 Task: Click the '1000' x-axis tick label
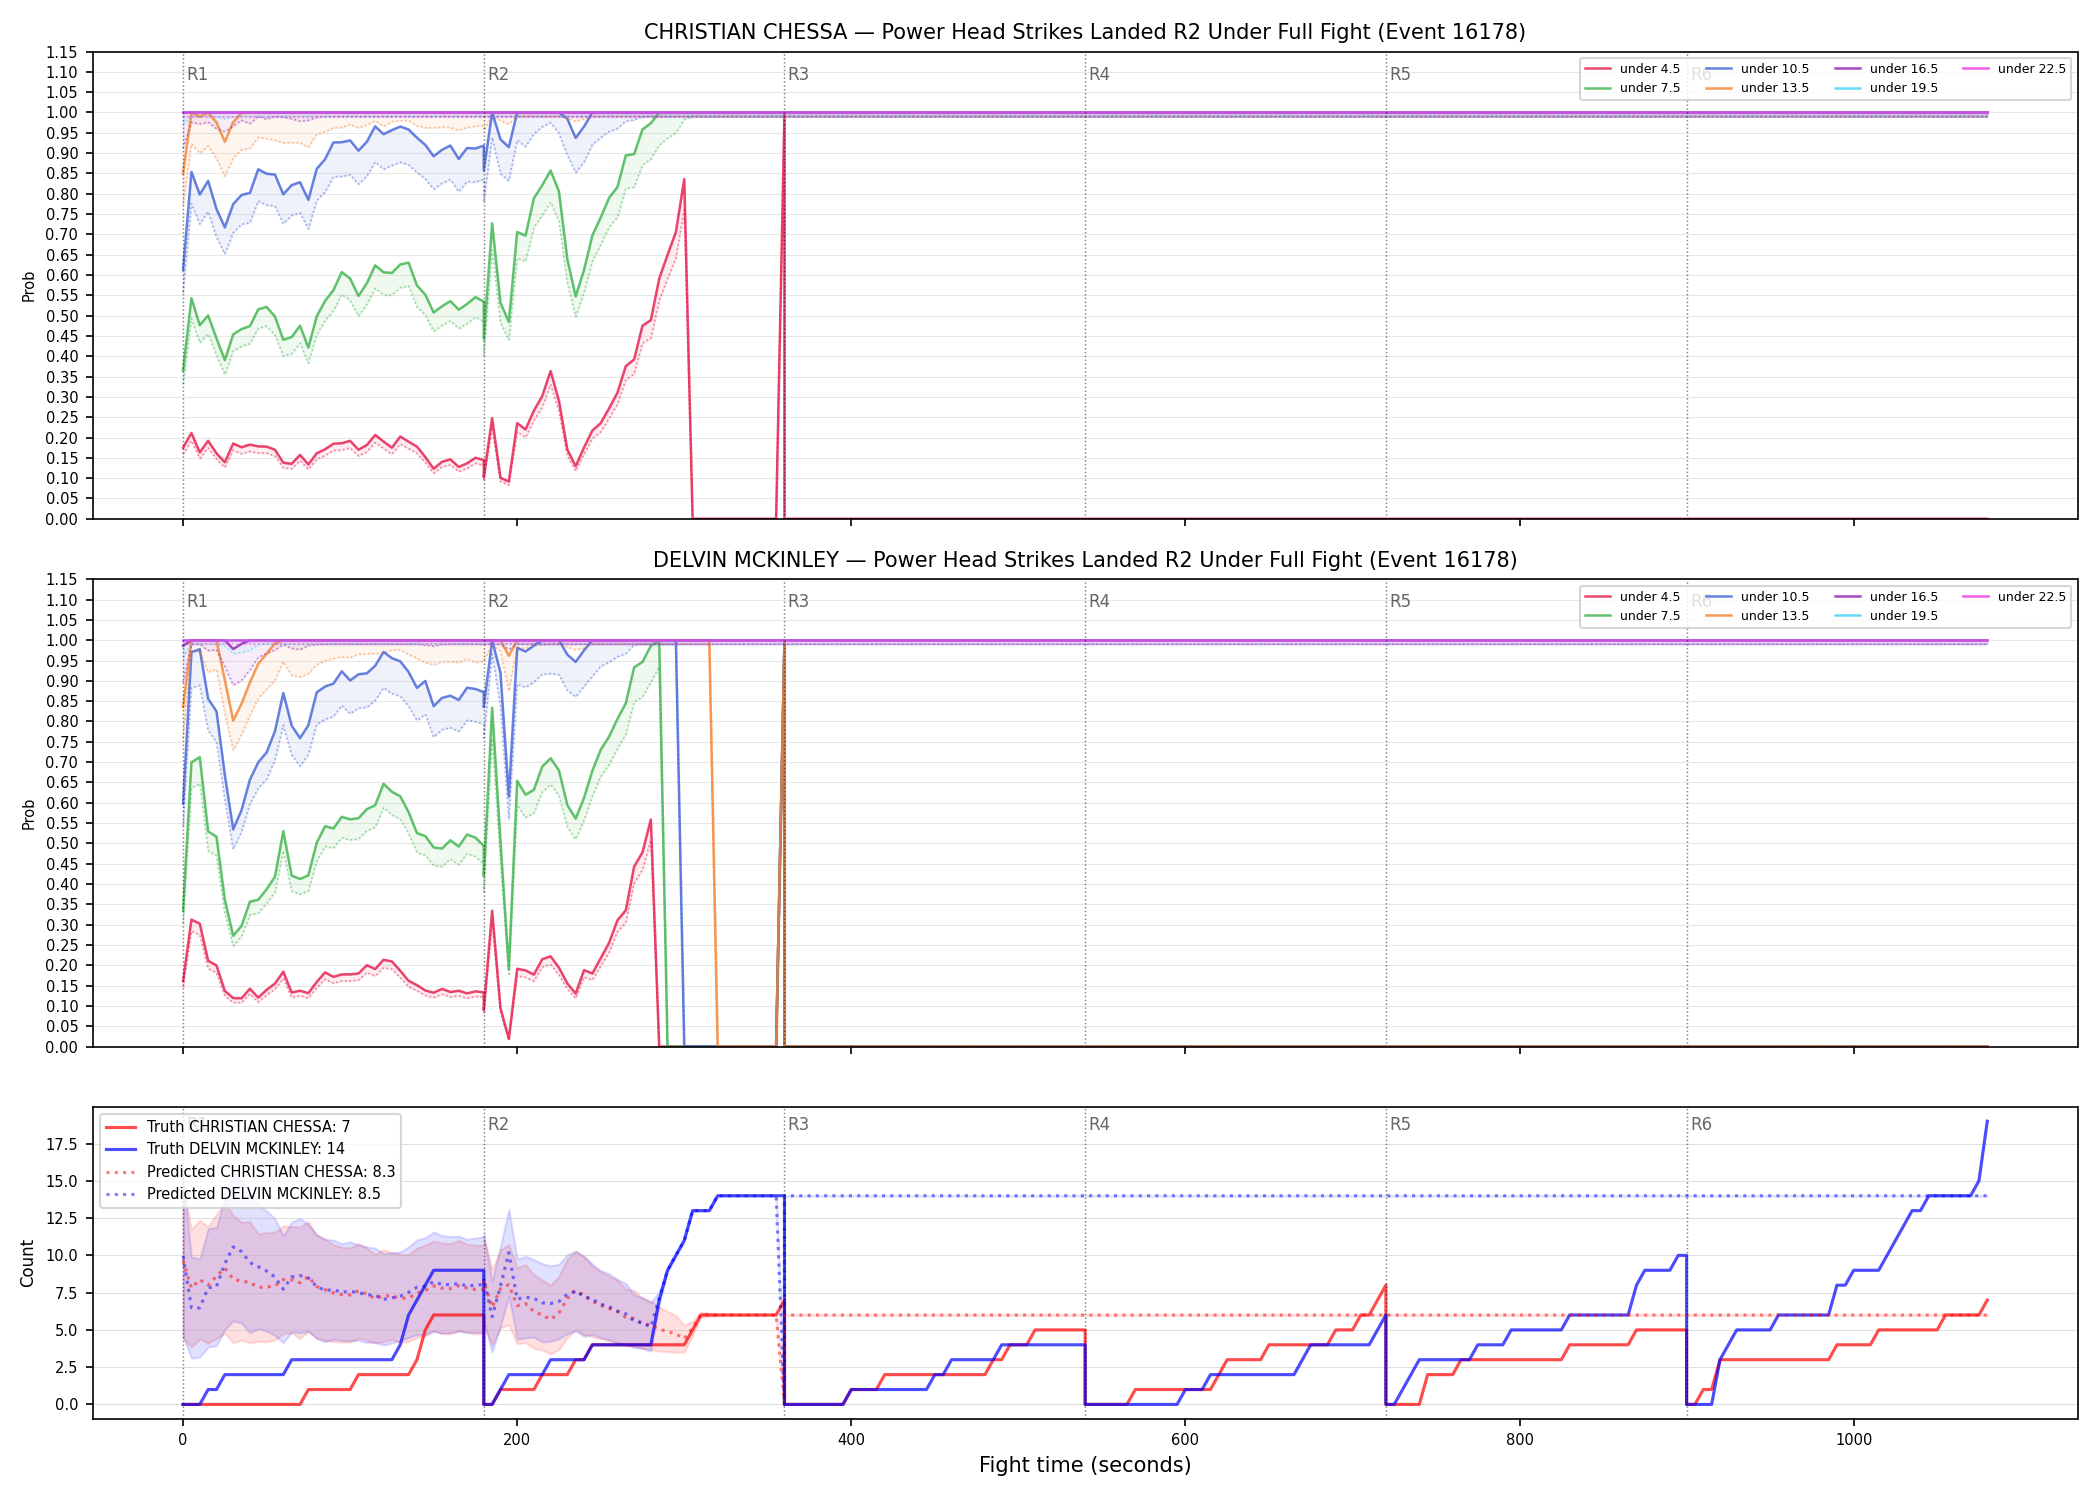tap(1853, 1440)
